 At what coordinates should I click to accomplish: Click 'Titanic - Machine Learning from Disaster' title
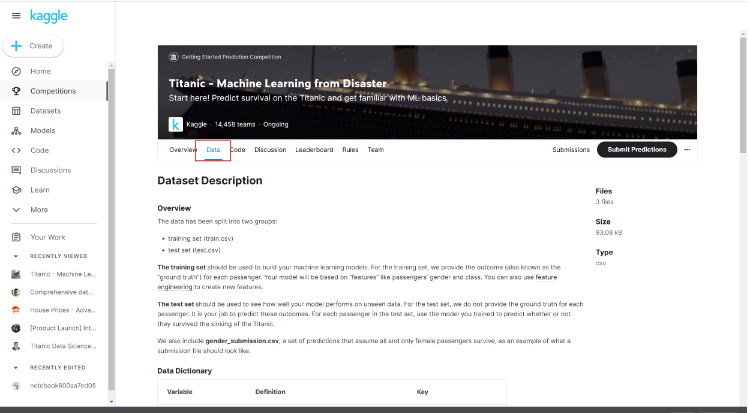coord(277,83)
